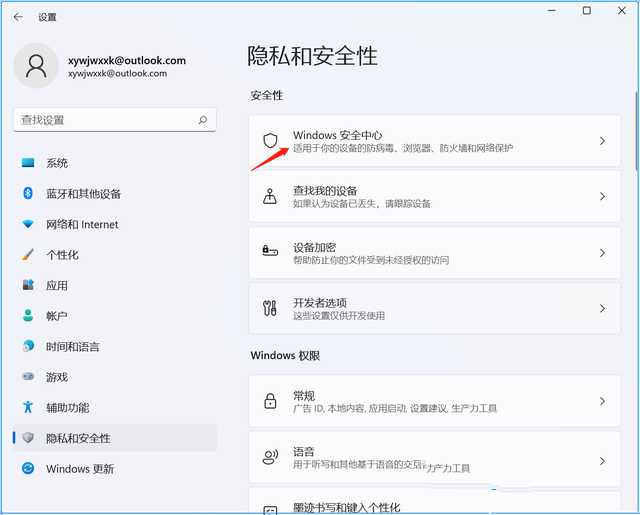Click the Wi-Fi icon beside 网络和 Internet
The height and width of the screenshot is (515, 640).
[x=28, y=224]
